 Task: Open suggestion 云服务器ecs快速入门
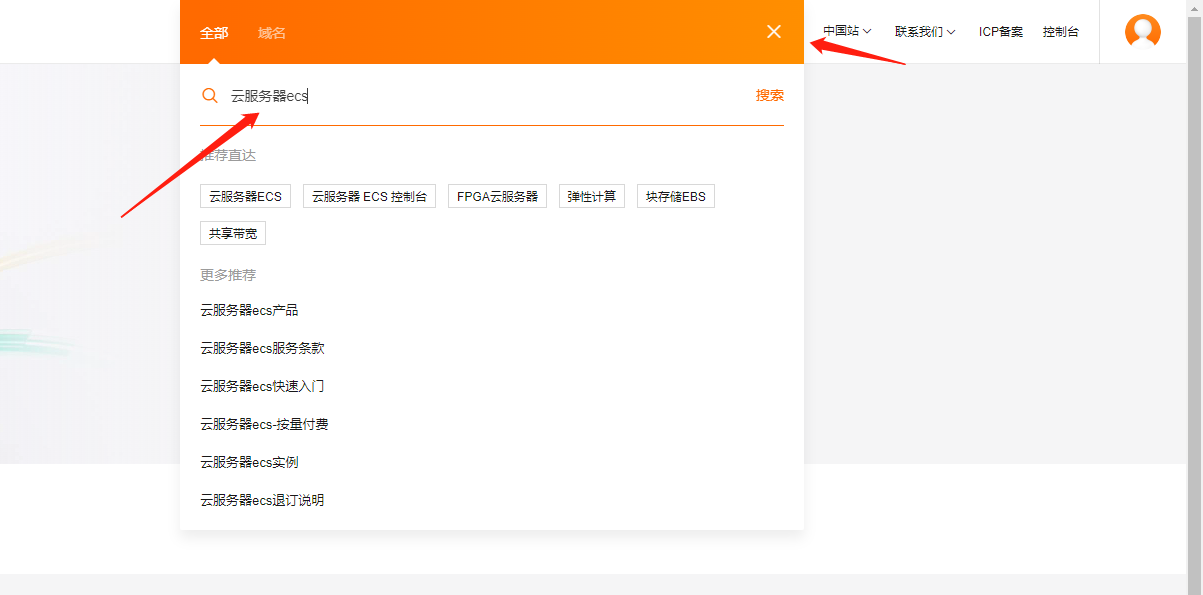click(262, 386)
